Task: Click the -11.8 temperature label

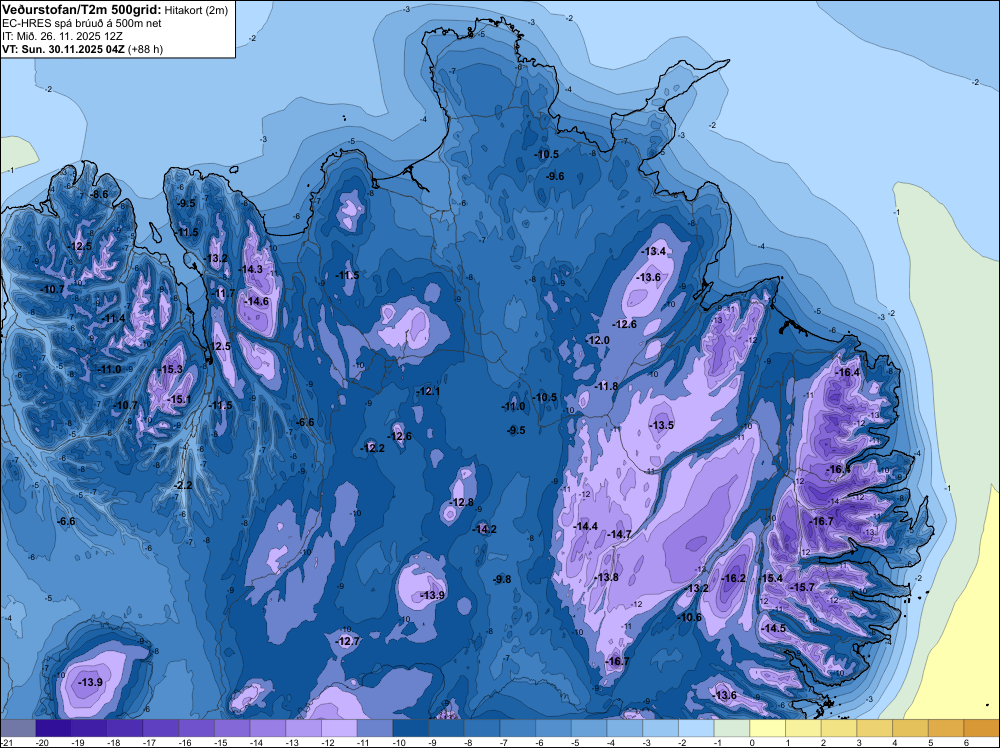Action: 607,386
